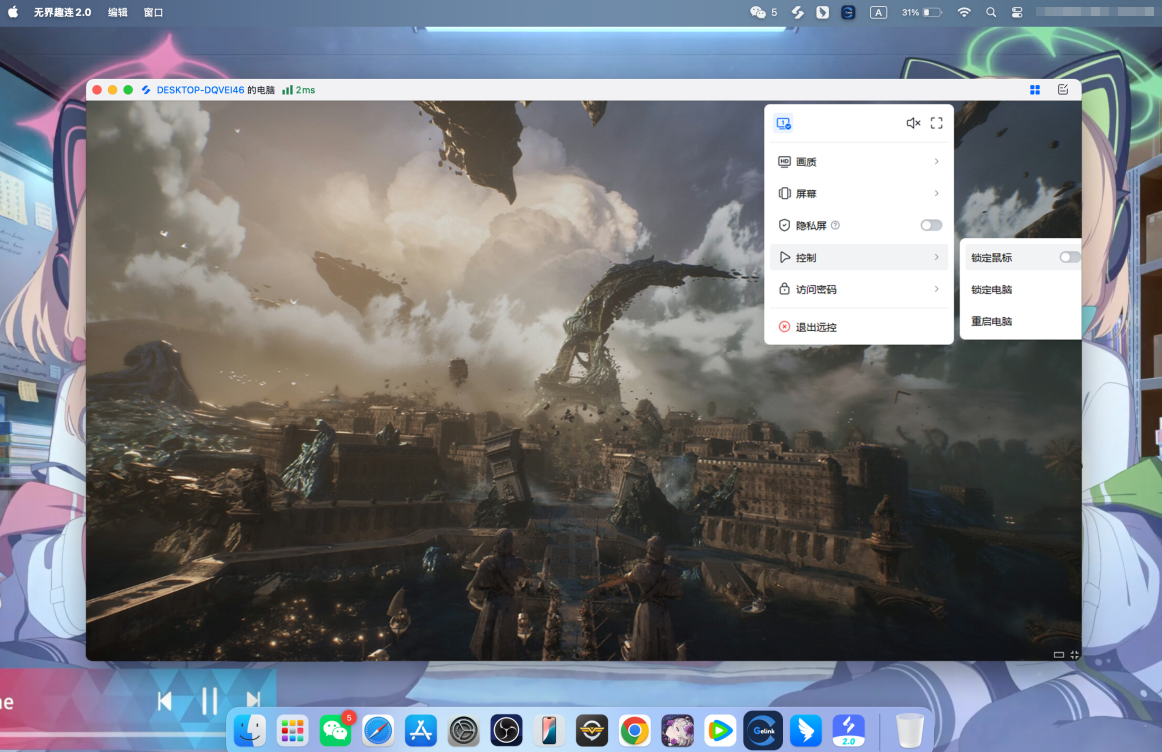Screen dimensions: 1162x752
Task: Click 重启电脑 to restart the computer
Action: [991, 322]
